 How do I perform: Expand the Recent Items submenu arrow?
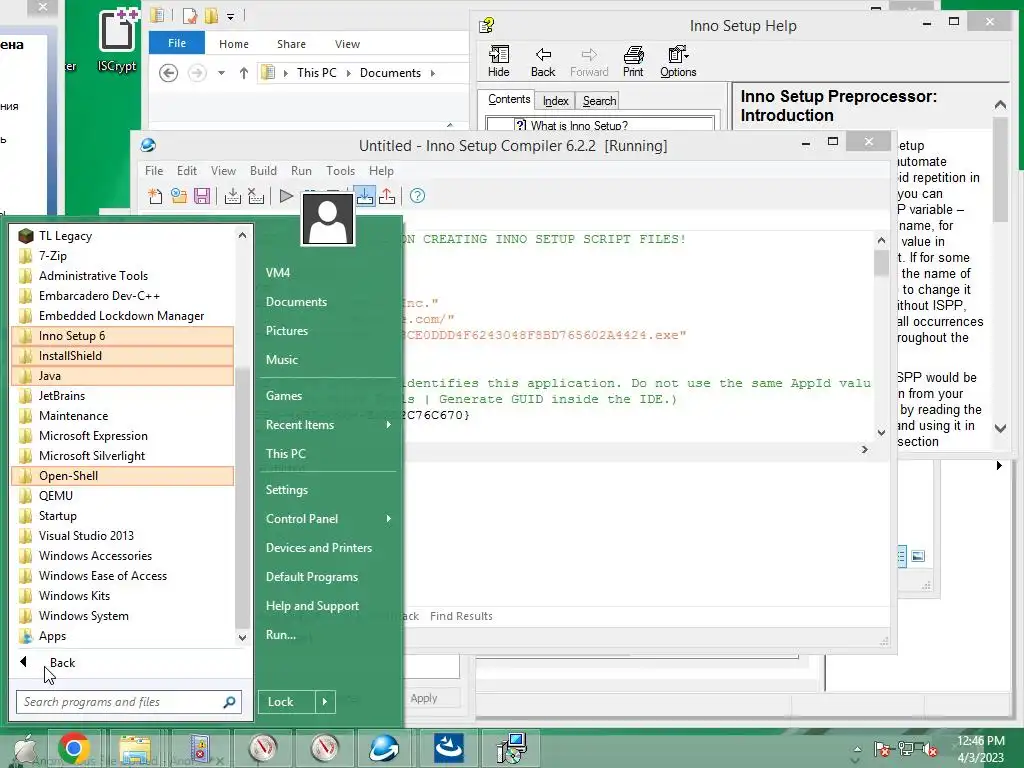click(x=389, y=424)
